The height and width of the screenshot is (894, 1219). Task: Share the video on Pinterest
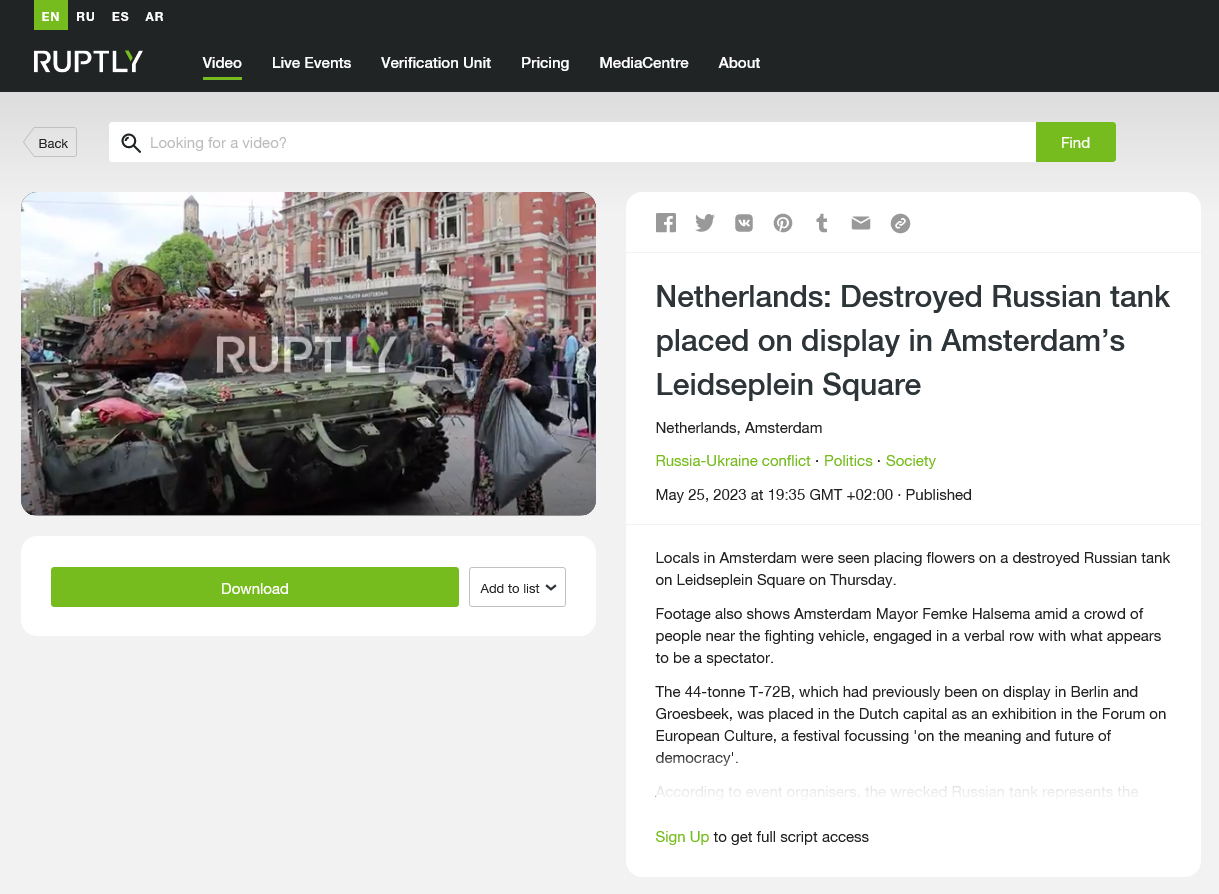click(x=783, y=223)
